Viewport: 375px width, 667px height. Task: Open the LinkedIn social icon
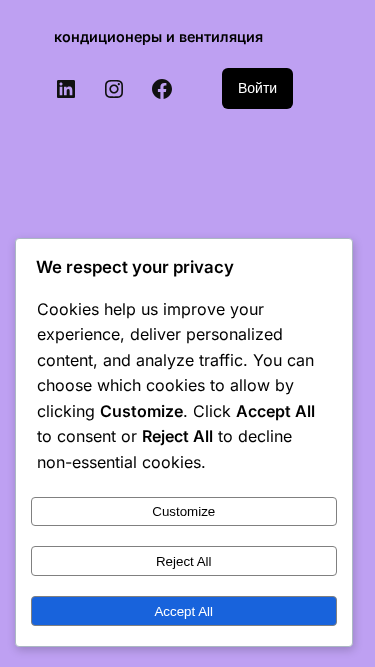click(66, 89)
